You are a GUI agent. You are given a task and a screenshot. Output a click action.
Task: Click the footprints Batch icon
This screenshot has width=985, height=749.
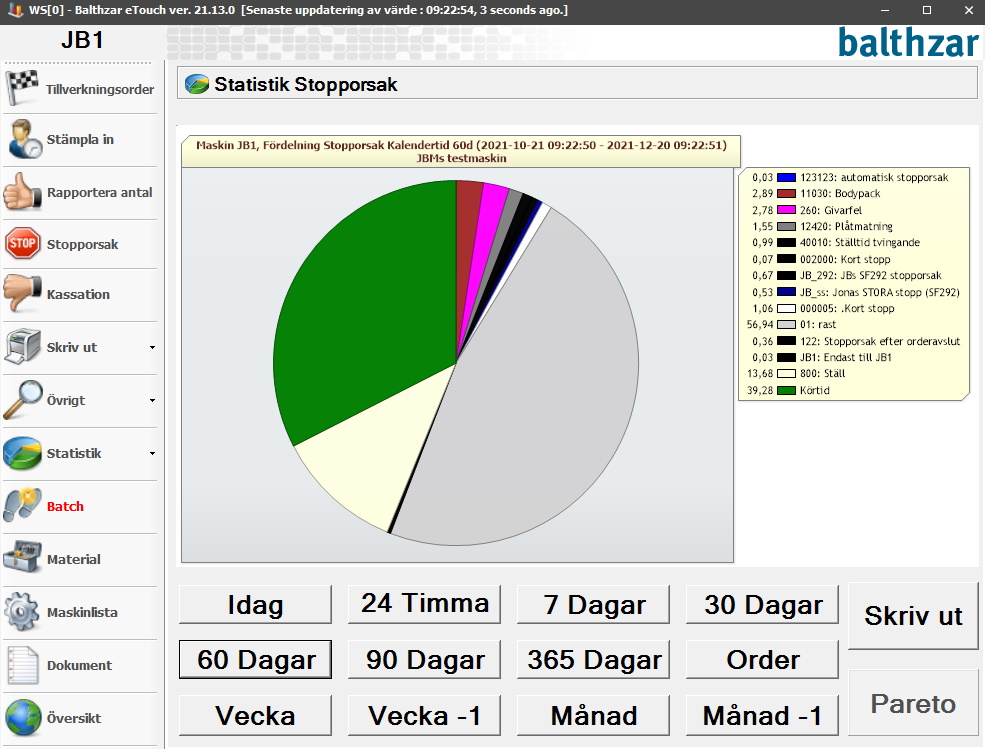pos(23,506)
